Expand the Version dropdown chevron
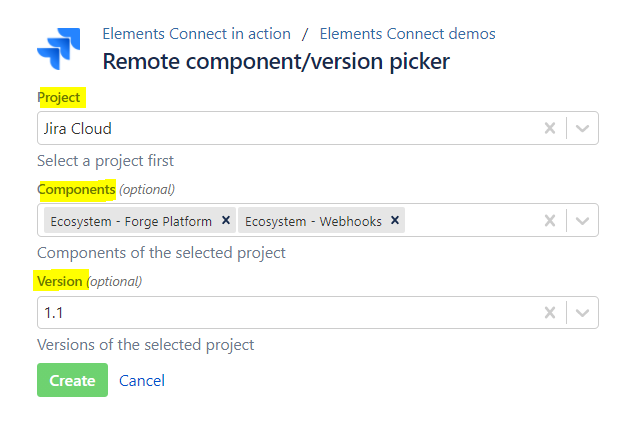This screenshot has height=423, width=633. pos(583,313)
